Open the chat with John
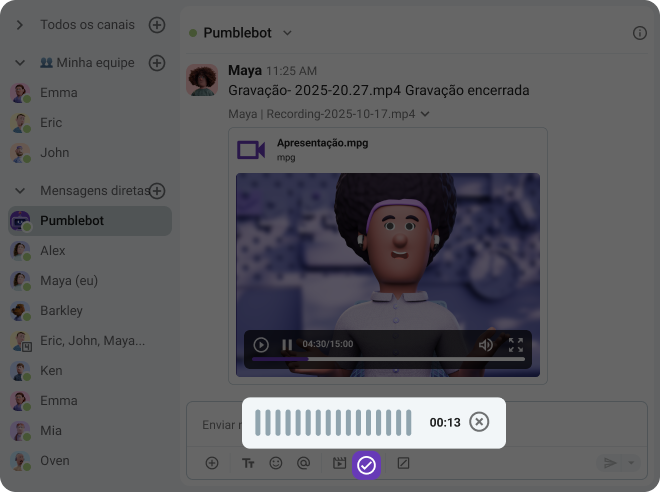This screenshot has width=660, height=492. point(90,152)
